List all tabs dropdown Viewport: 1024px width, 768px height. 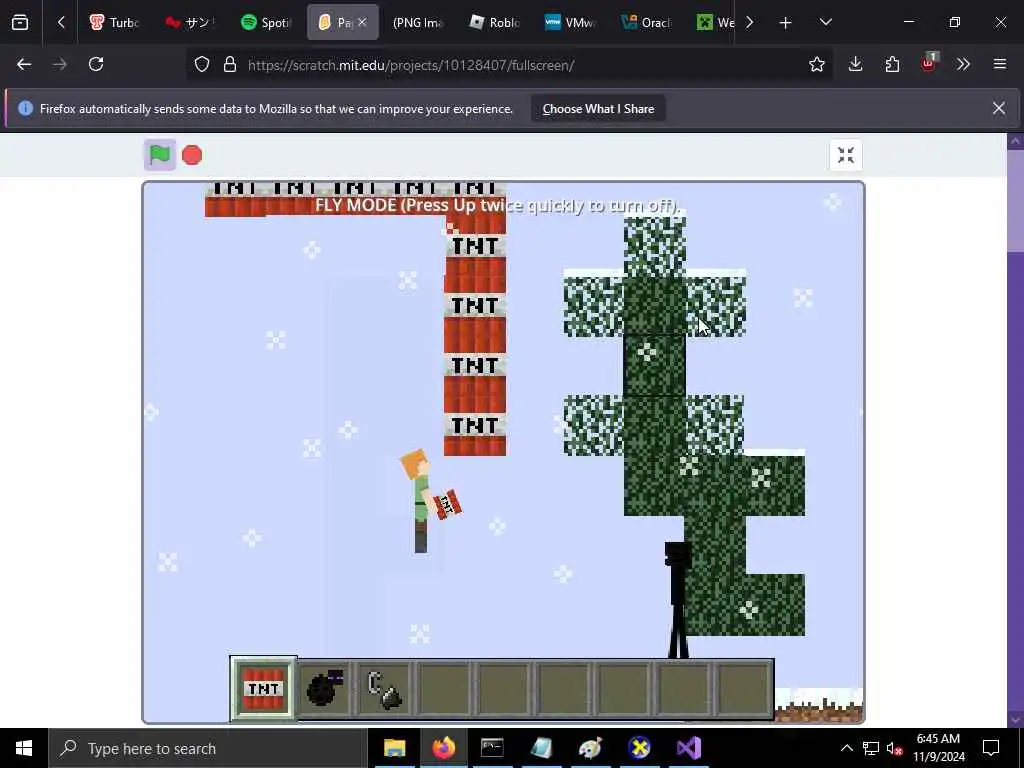825,23
